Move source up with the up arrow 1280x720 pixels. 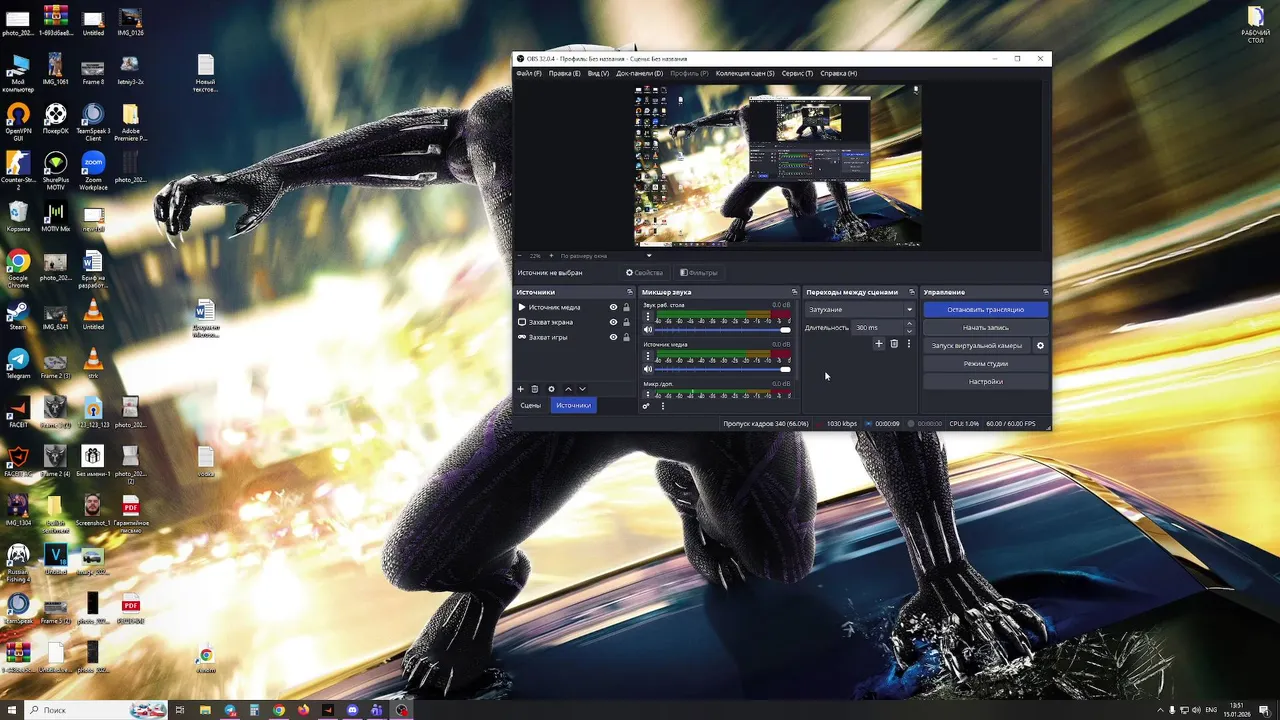(568, 389)
